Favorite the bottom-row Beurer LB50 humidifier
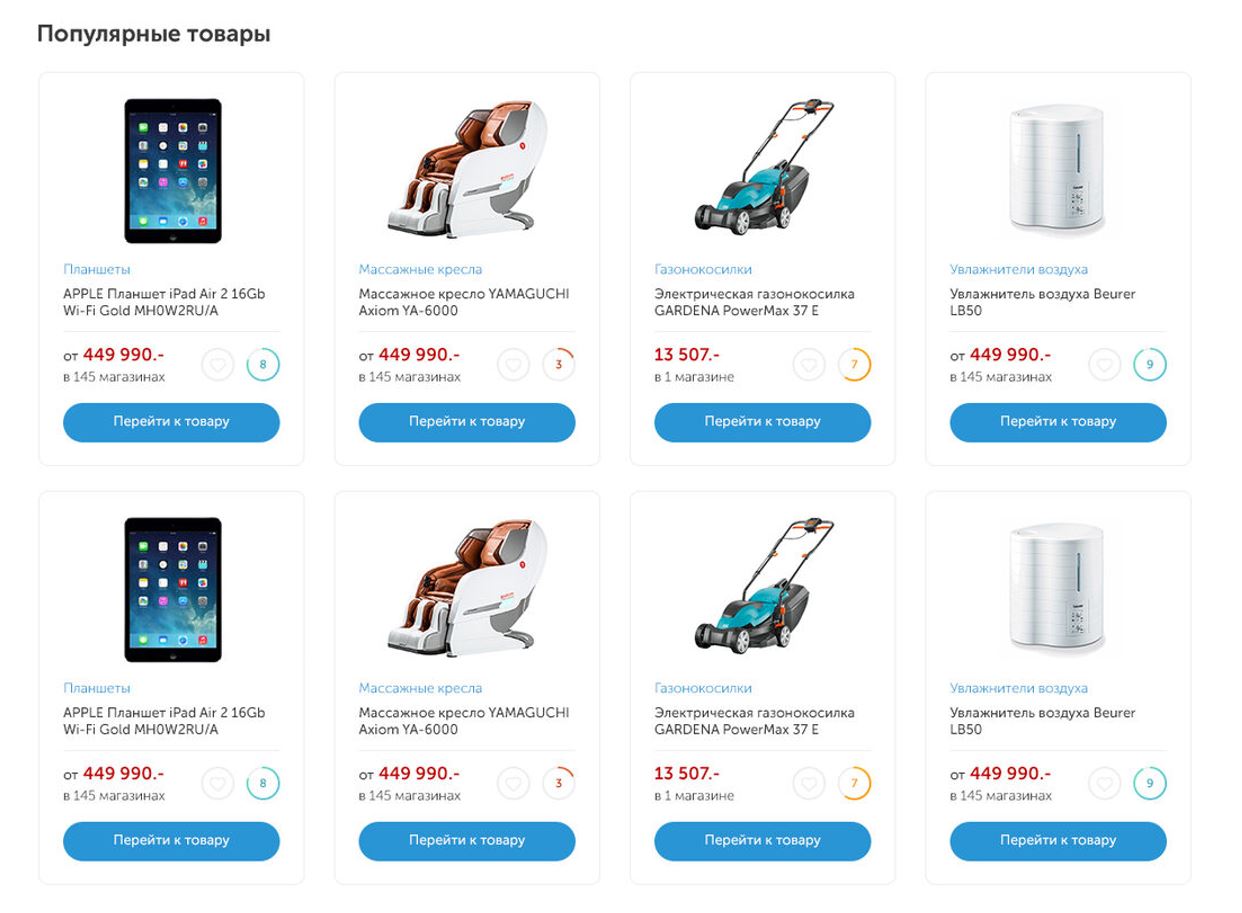This screenshot has height=913, width=1242. [1105, 784]
